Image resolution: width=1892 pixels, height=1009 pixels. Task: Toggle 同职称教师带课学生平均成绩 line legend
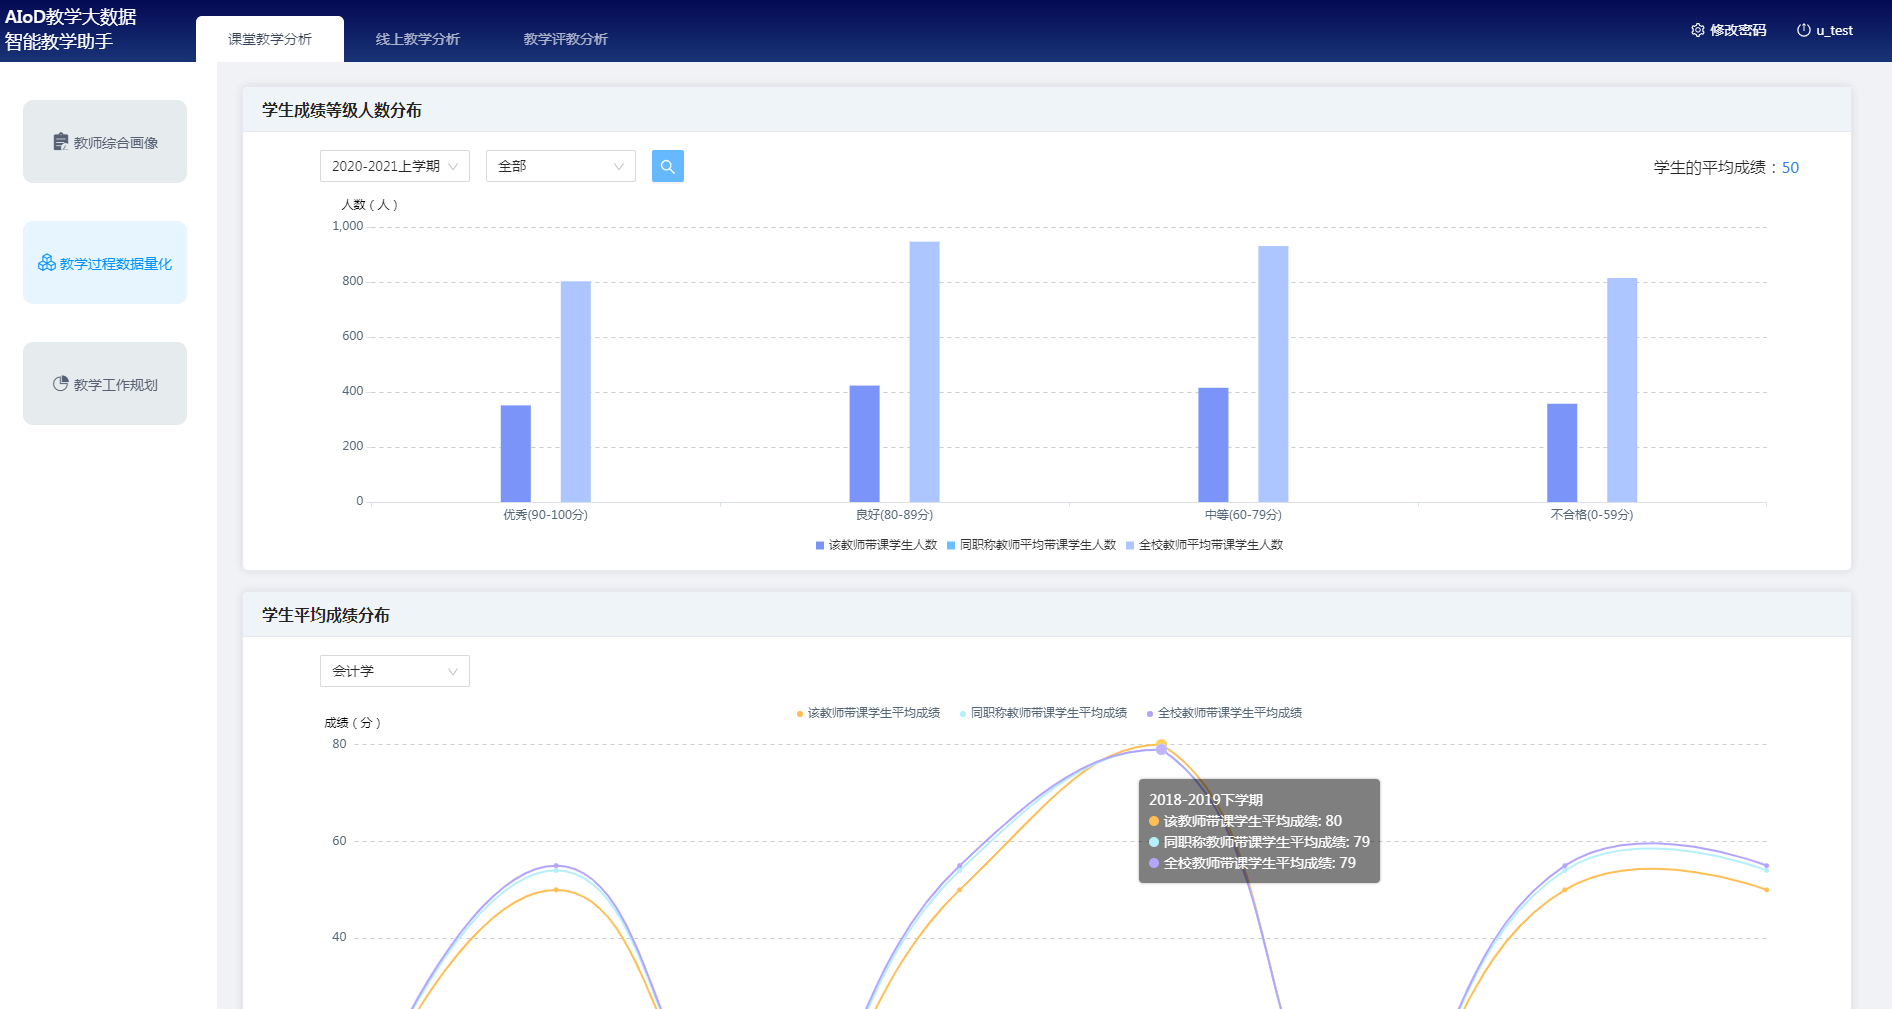[x=1043, y=713]
